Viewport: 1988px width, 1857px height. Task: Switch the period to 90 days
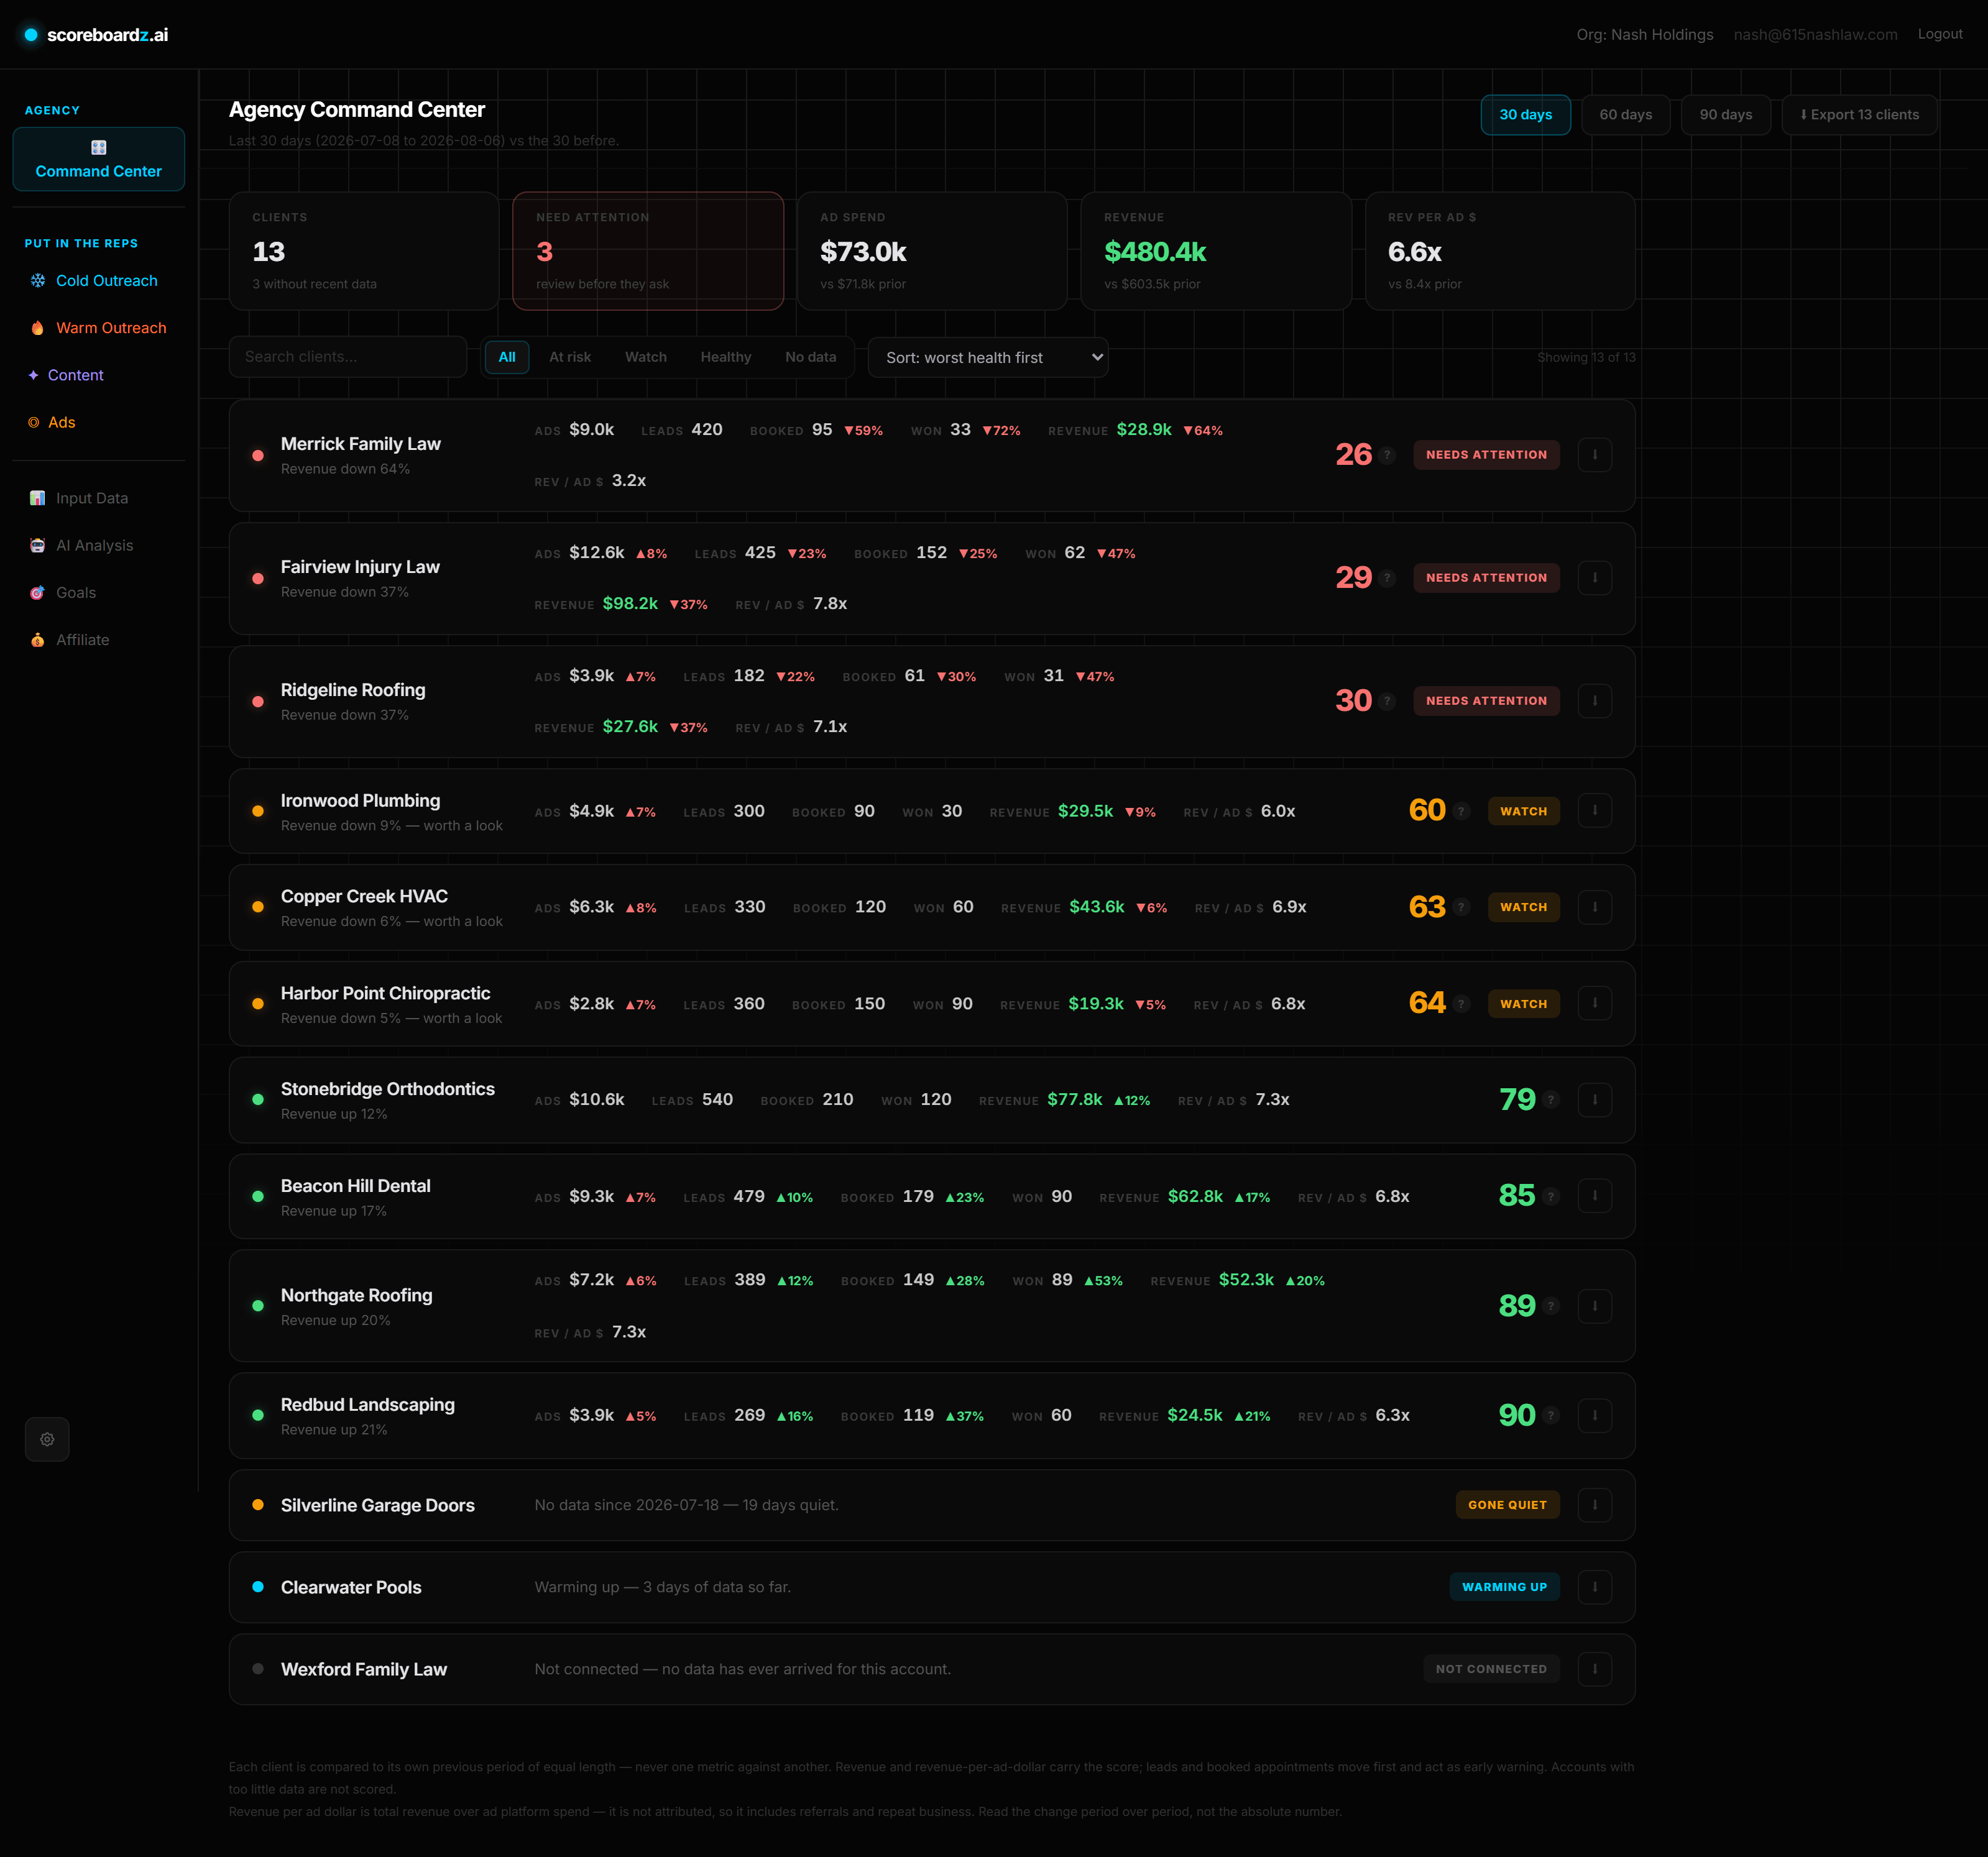[x=1725, y=115]
